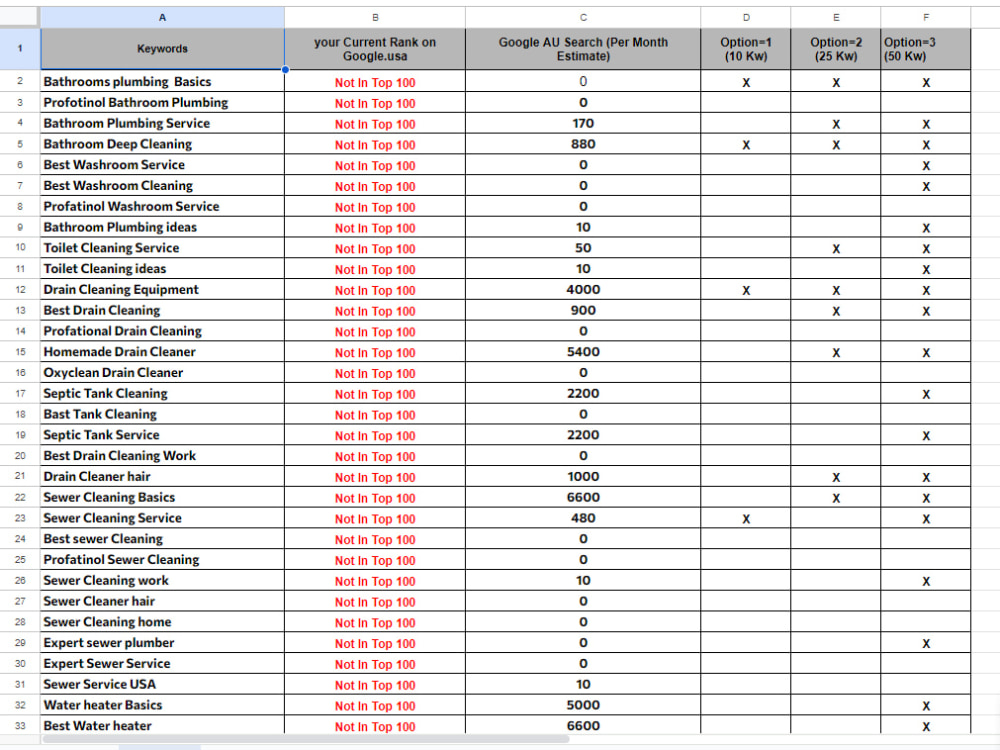Click 'Expert sewer plumber' cell
The width and height of the screenshot is (1000, 750).
pyautogui.click(x=163, y=643)
